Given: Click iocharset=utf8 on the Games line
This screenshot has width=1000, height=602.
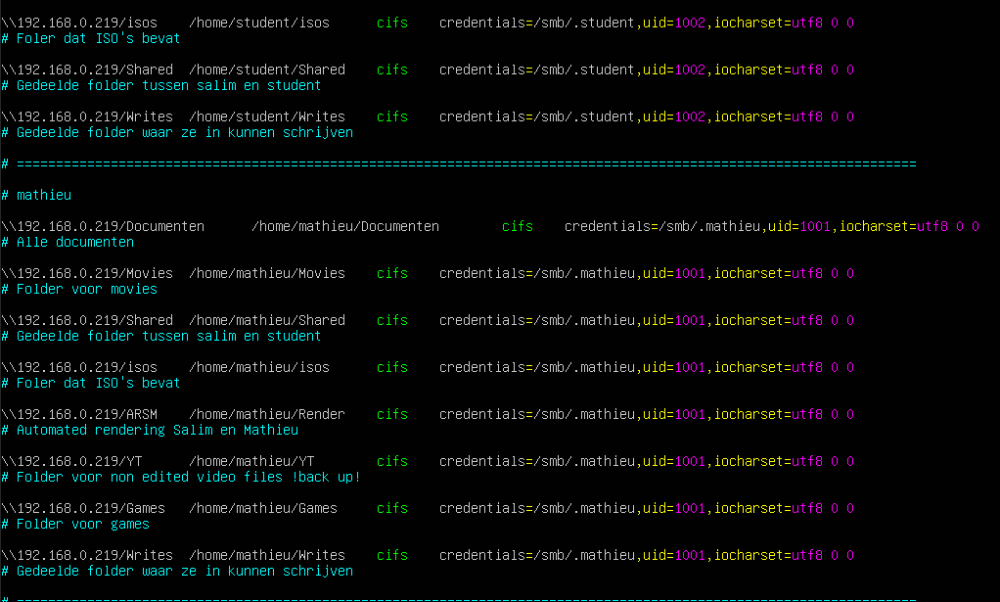Looking at the screenshot, I should point(768,509).
